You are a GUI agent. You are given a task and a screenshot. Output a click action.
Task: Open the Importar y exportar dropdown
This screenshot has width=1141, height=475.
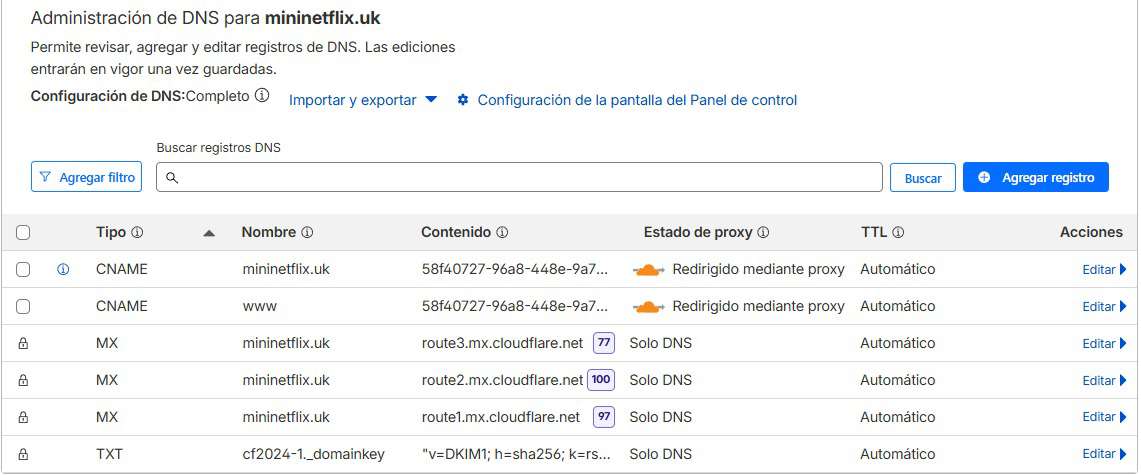(x=363, y=100)
